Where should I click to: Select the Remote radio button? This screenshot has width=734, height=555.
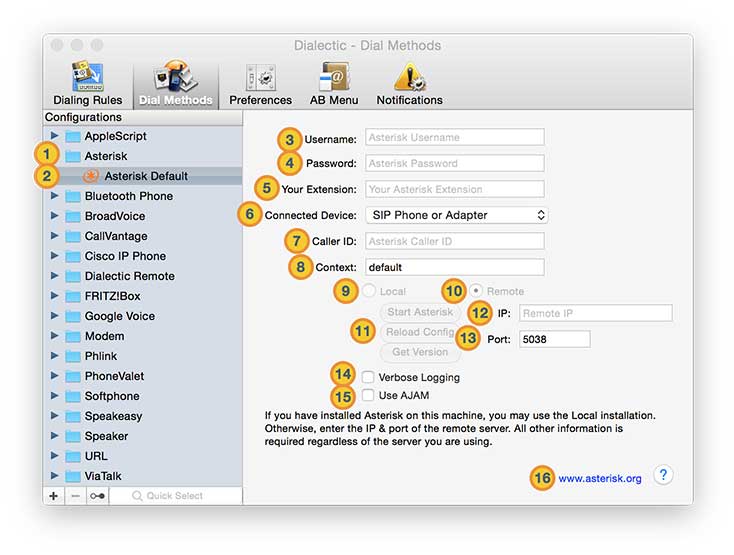pyautogui.click(x=476, y=291)
